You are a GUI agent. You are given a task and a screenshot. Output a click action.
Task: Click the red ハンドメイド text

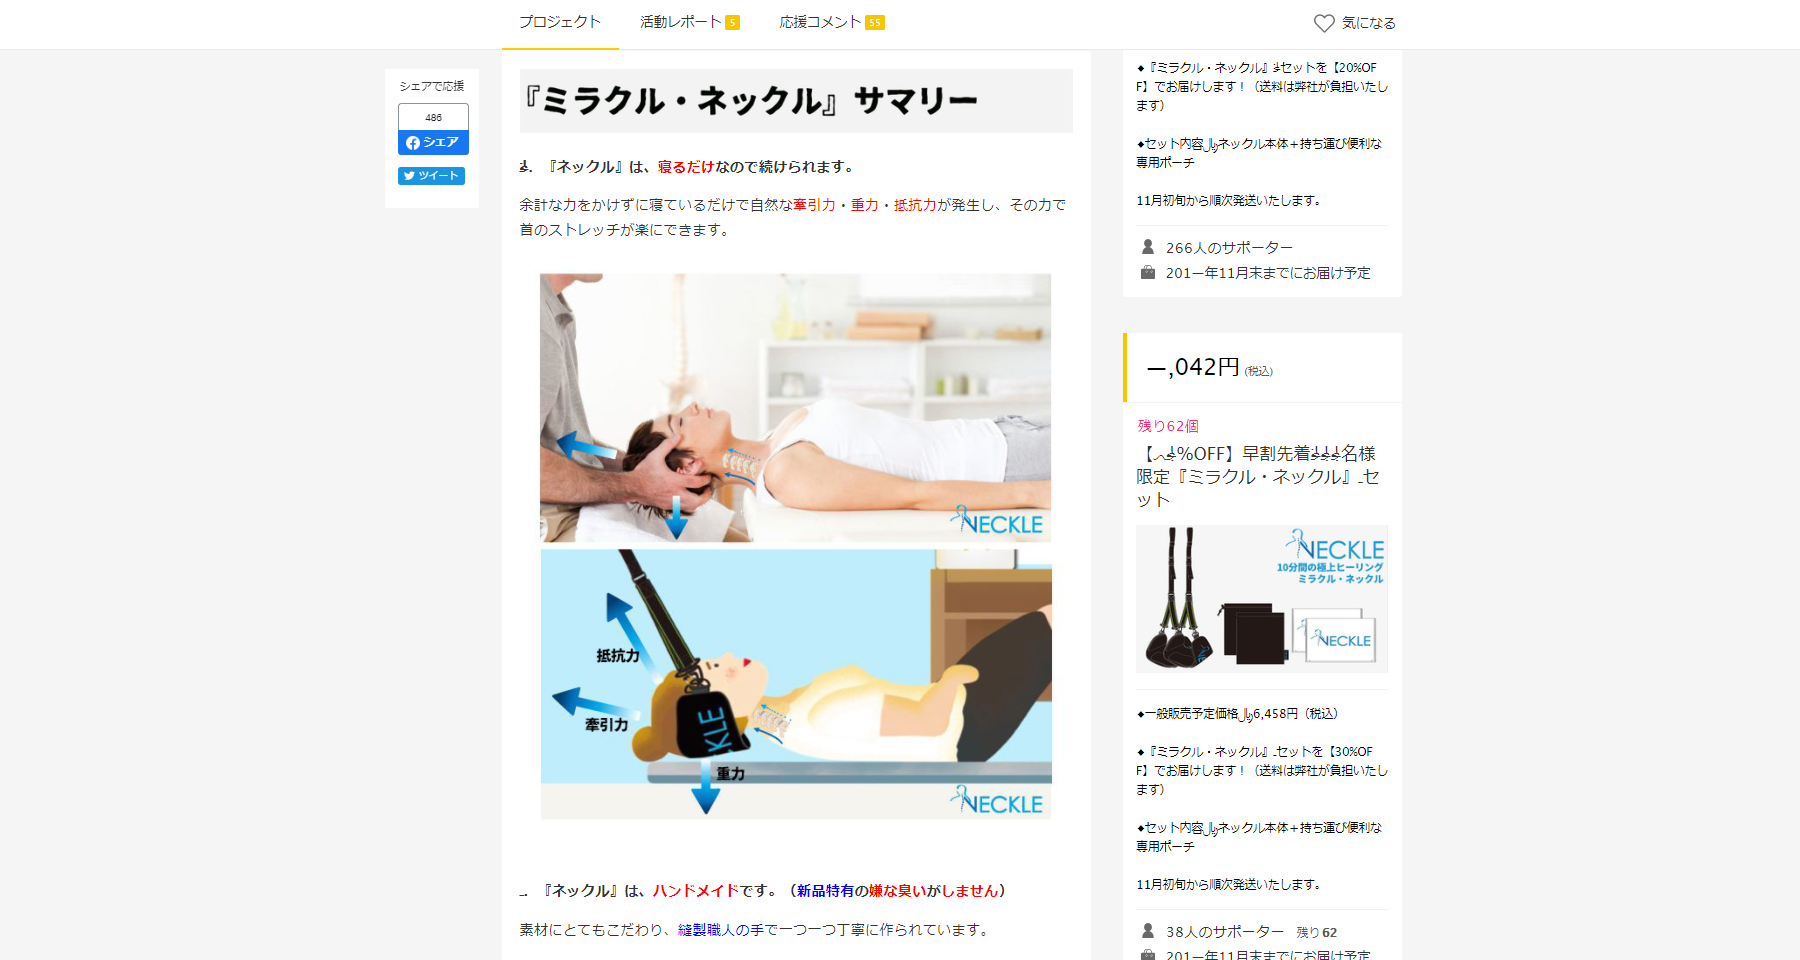pos(696,891)
